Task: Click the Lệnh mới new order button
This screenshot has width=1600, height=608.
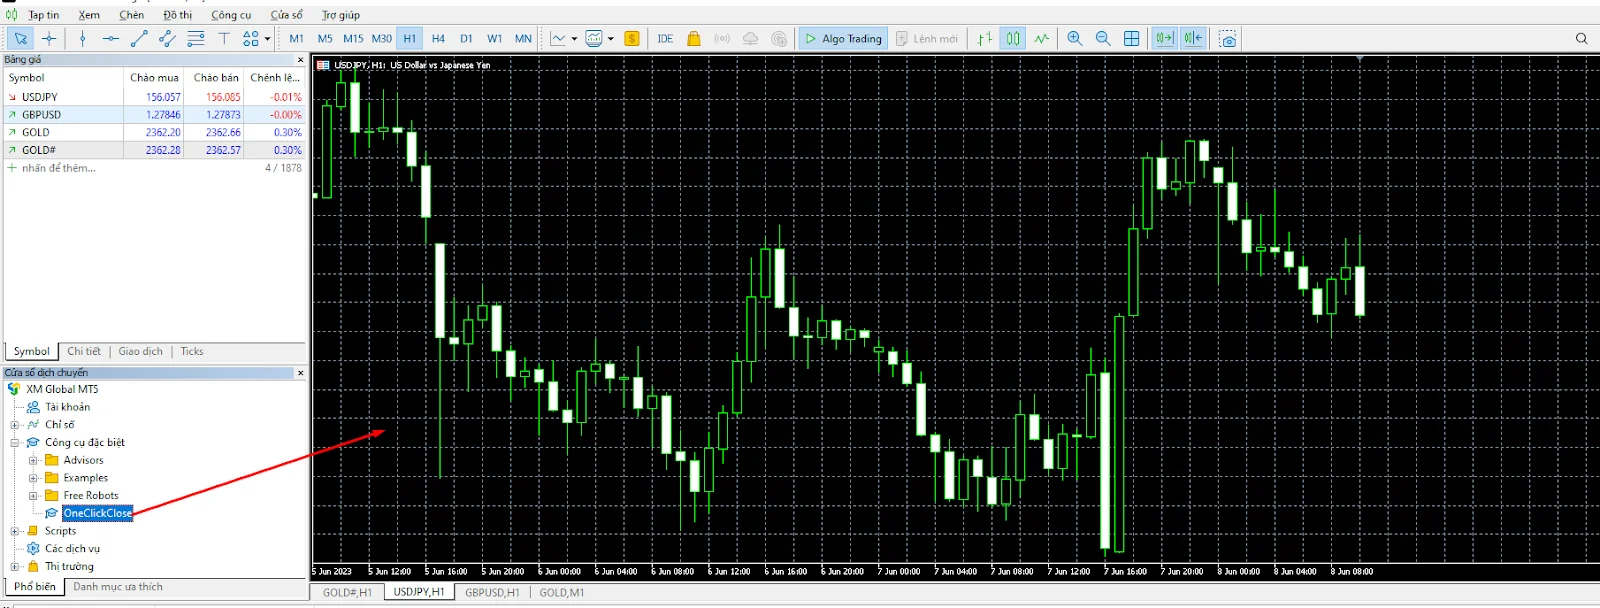Action: coord(927,38)
